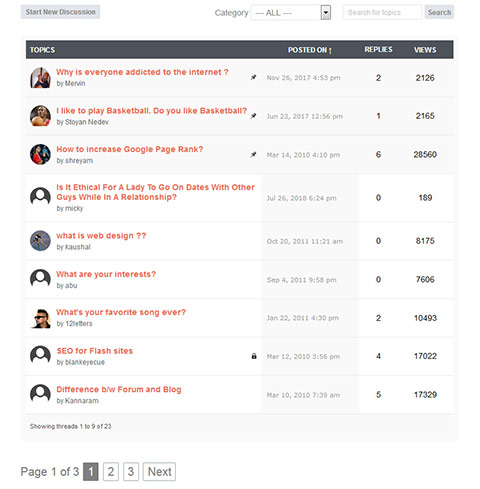The height and width of the screenshot is (489, 480).
Task: Click the views count 8175
Action: [425, 241]
